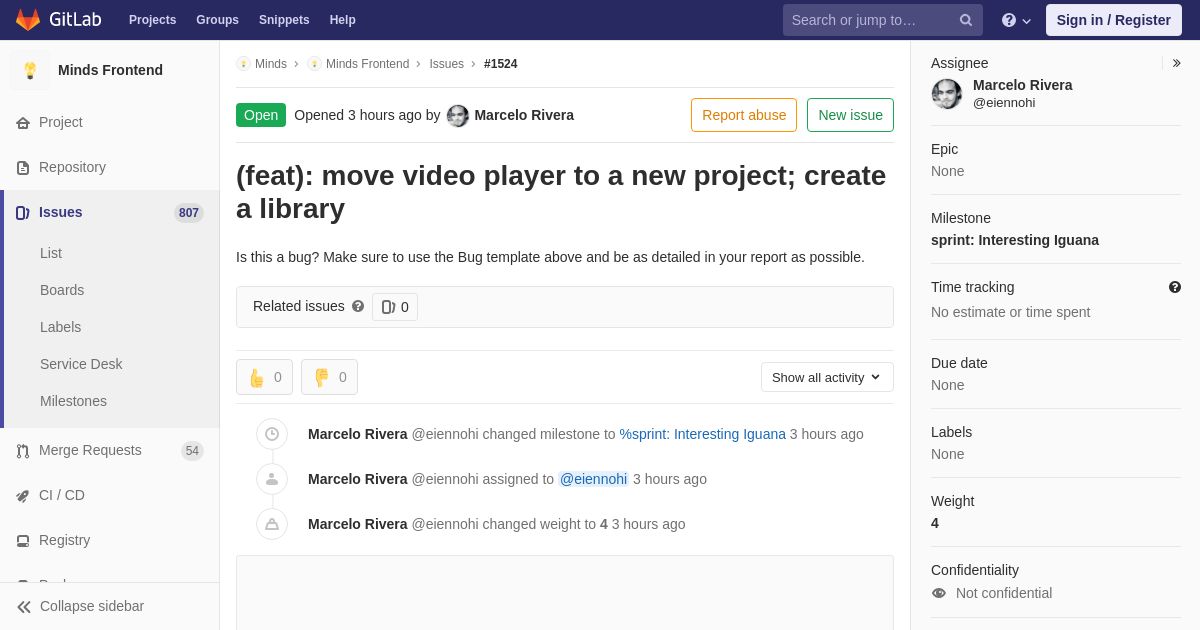Screen dimensions: 1200x630
Task: Click the Minds Frontend lightbulb project avatar
Action: click(x=30, y=70)
